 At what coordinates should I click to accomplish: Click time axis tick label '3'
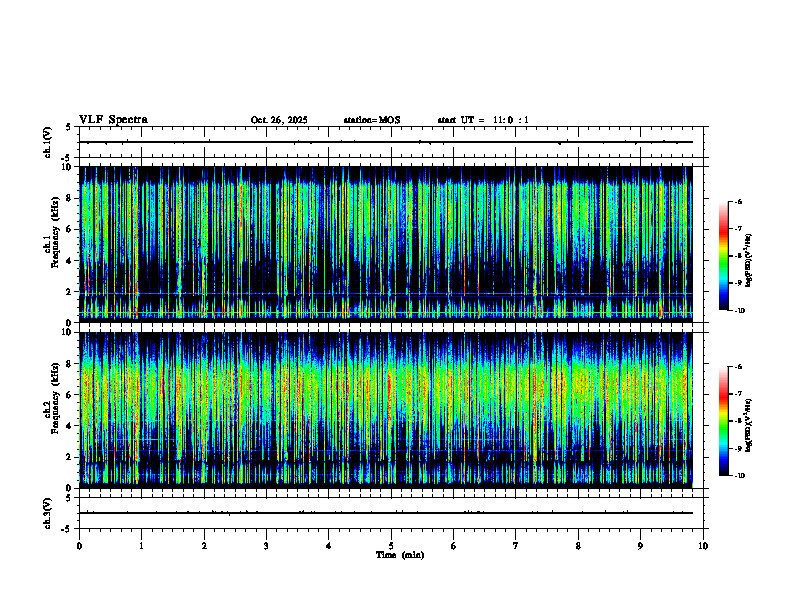(x=266, y=546)
